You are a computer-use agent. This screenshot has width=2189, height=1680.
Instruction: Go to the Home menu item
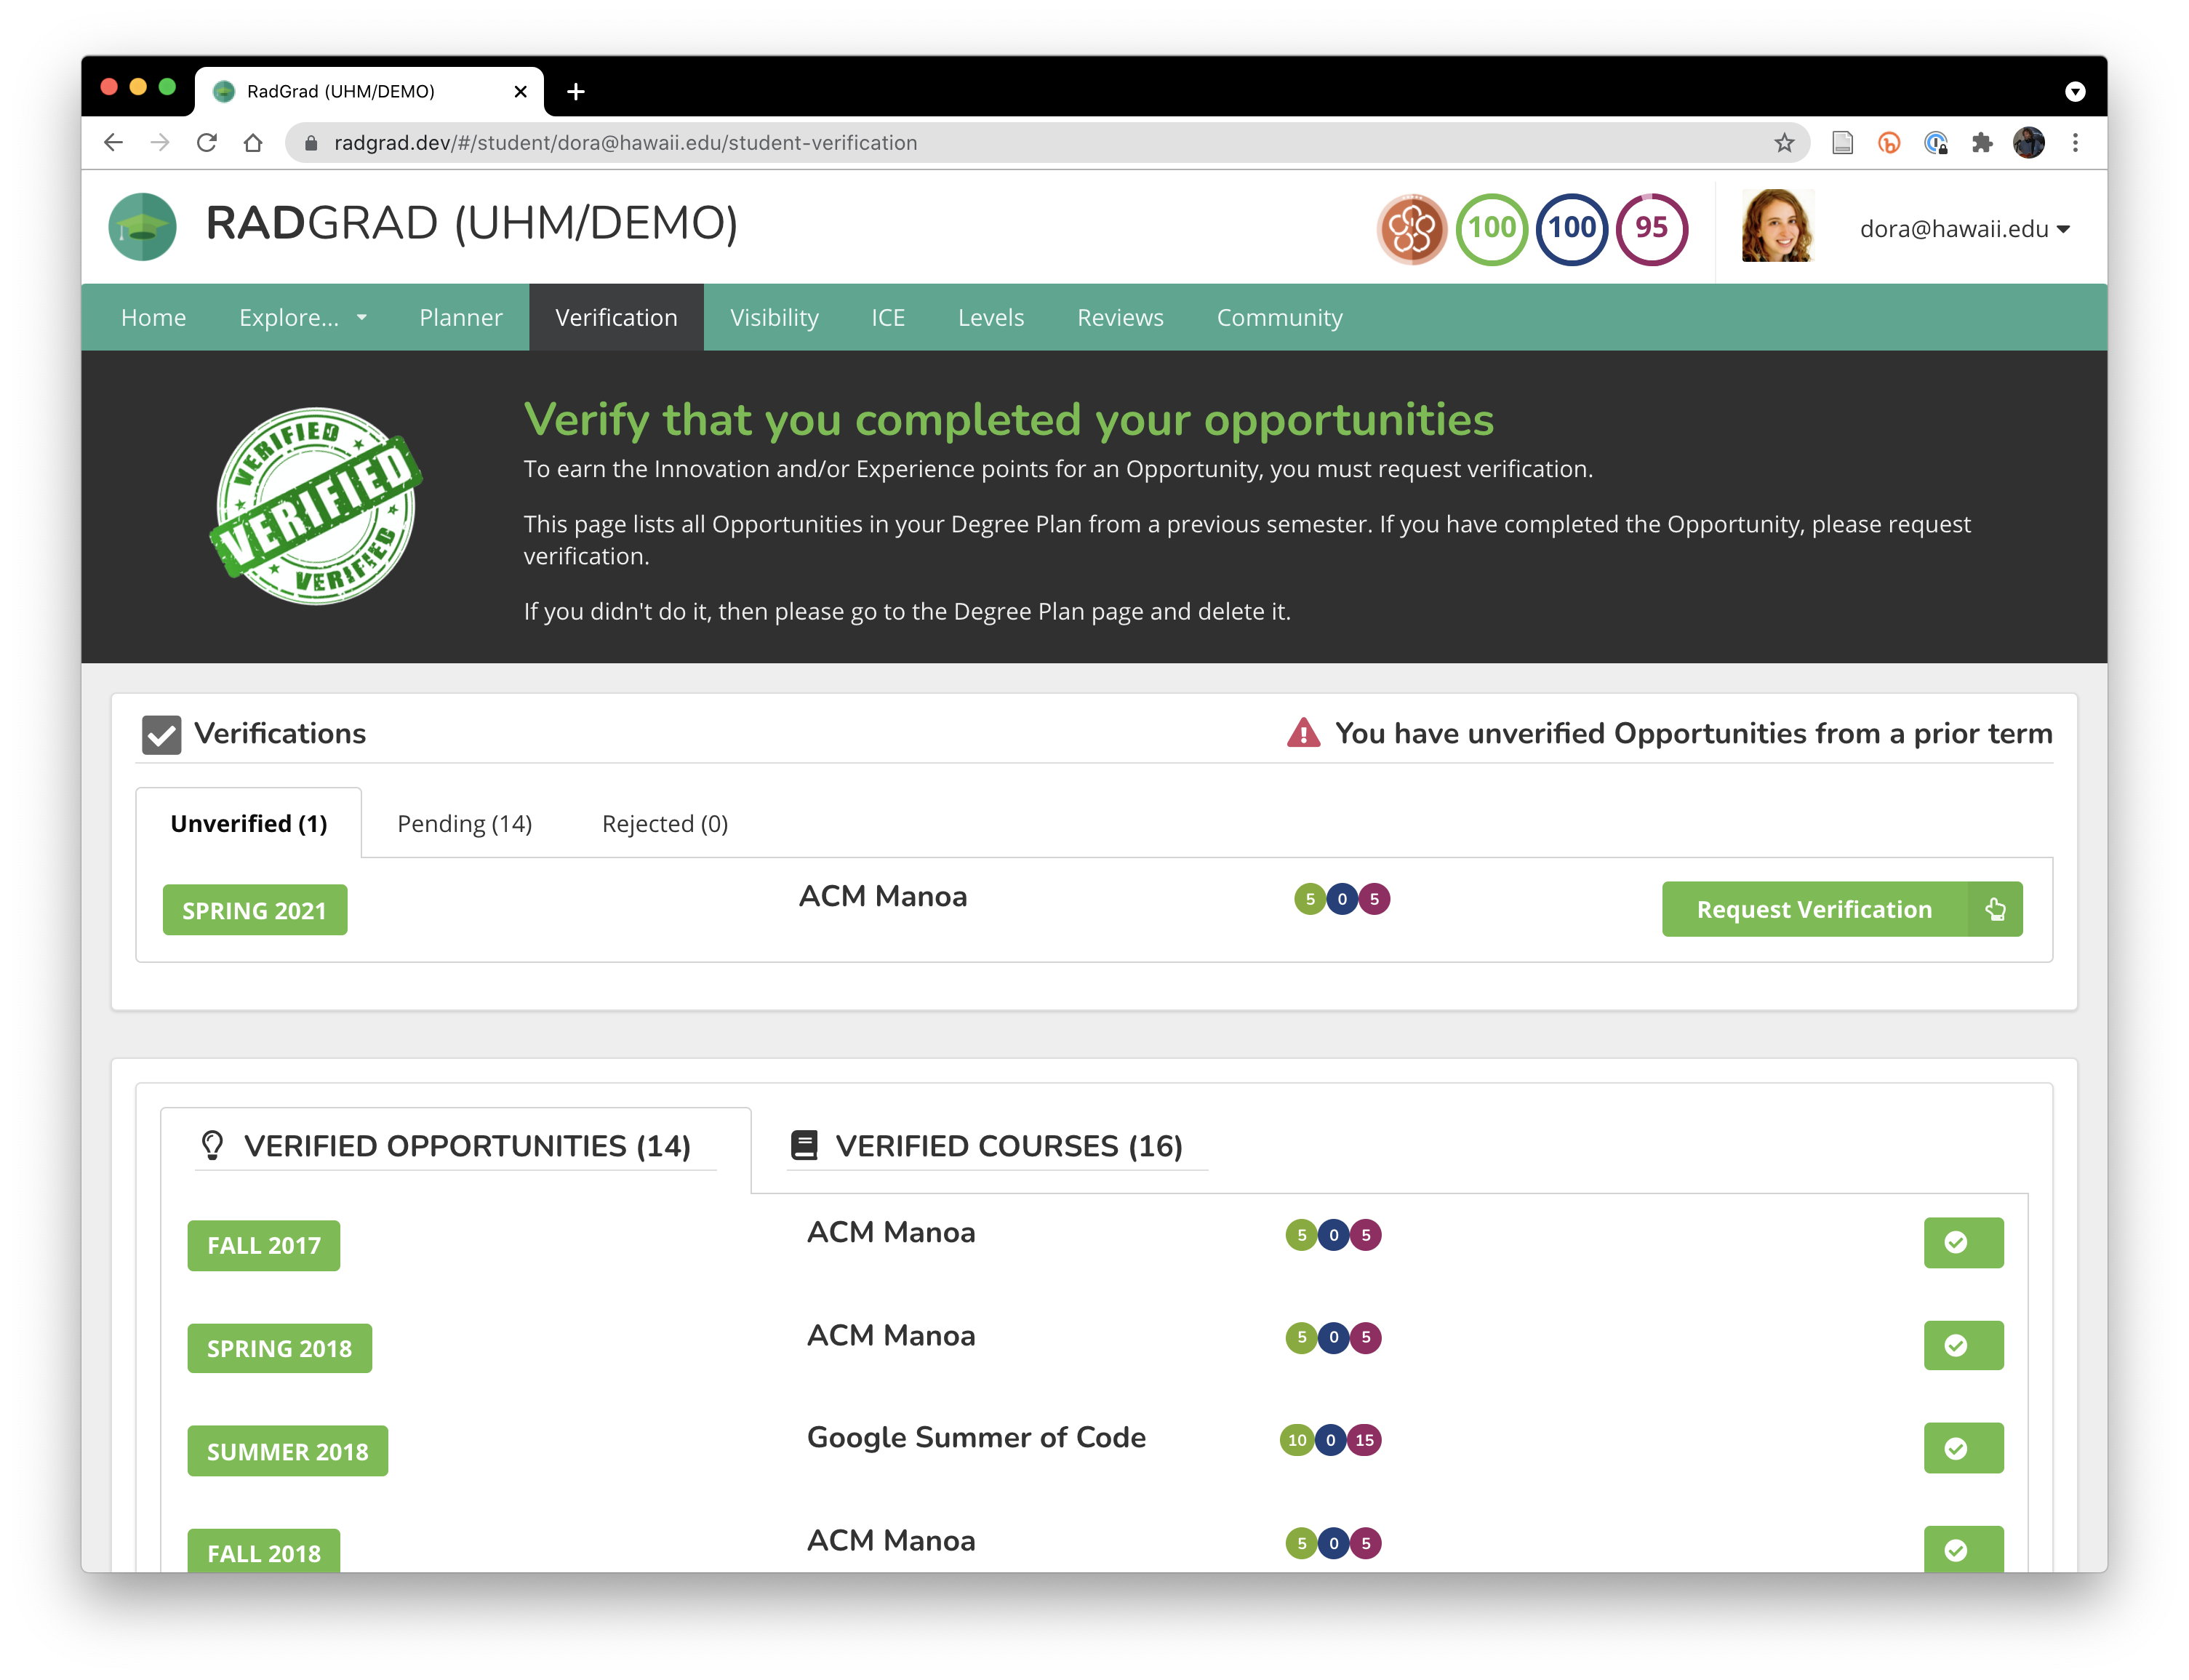tap(153, 317)
